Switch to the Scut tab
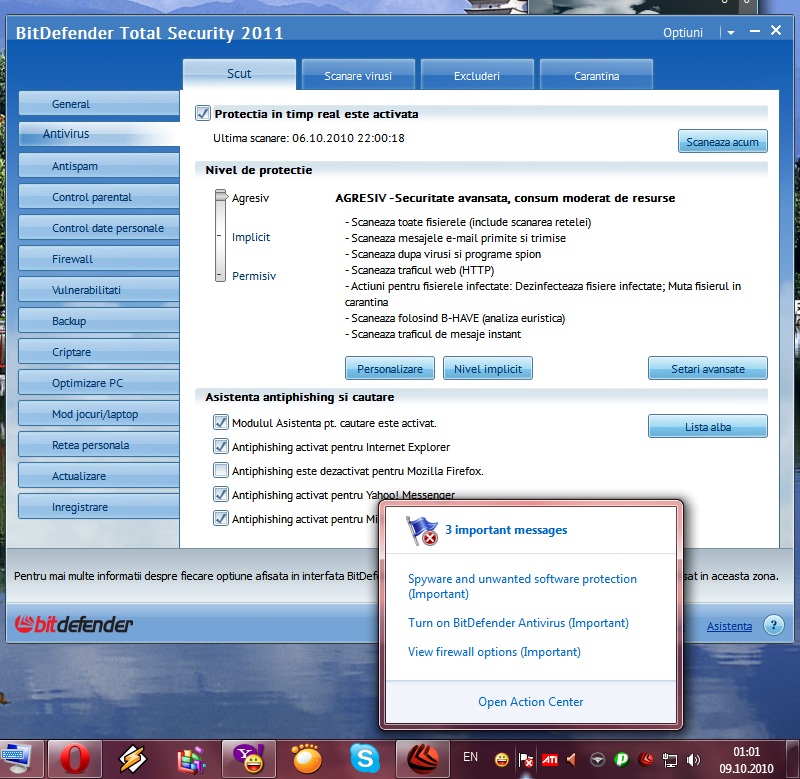The height and width of the screenshot is (779, 800). (239, 74)
